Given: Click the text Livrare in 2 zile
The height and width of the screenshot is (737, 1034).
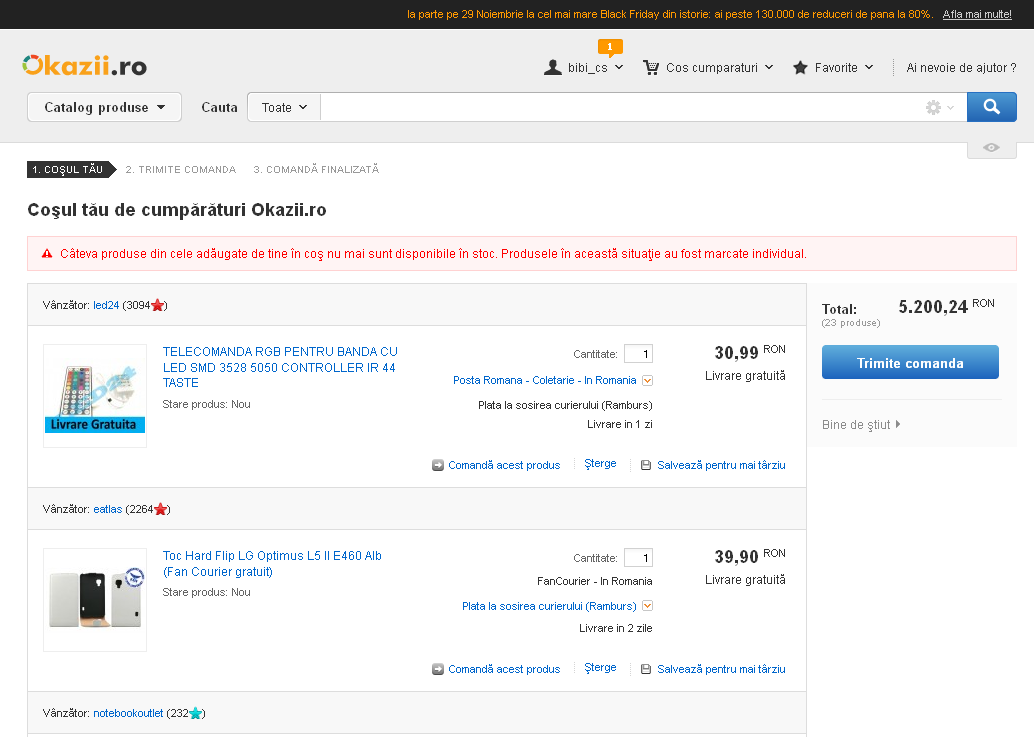Looking at the screenshot, I should [615, 628].
